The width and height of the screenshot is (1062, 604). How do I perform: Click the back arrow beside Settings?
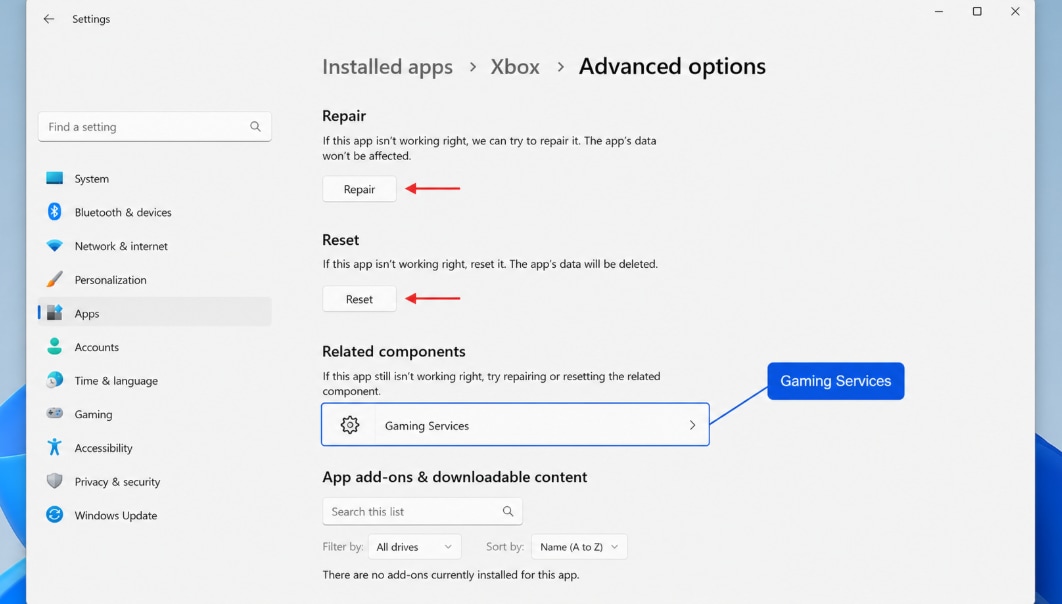[49, 19]
